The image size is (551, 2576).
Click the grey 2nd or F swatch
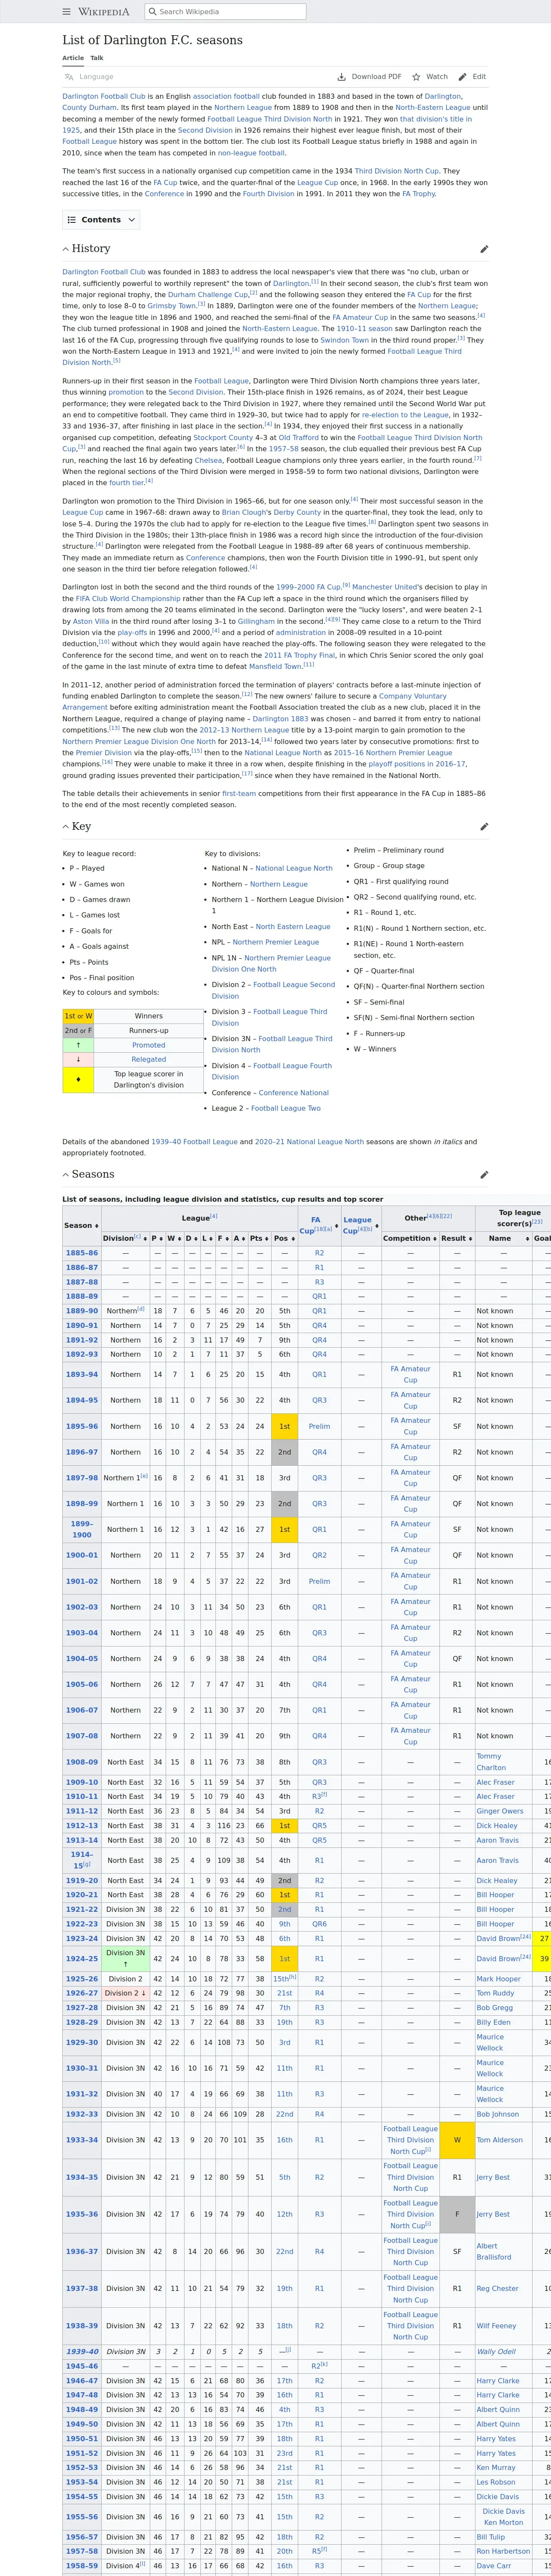[x=78, y=1031]
